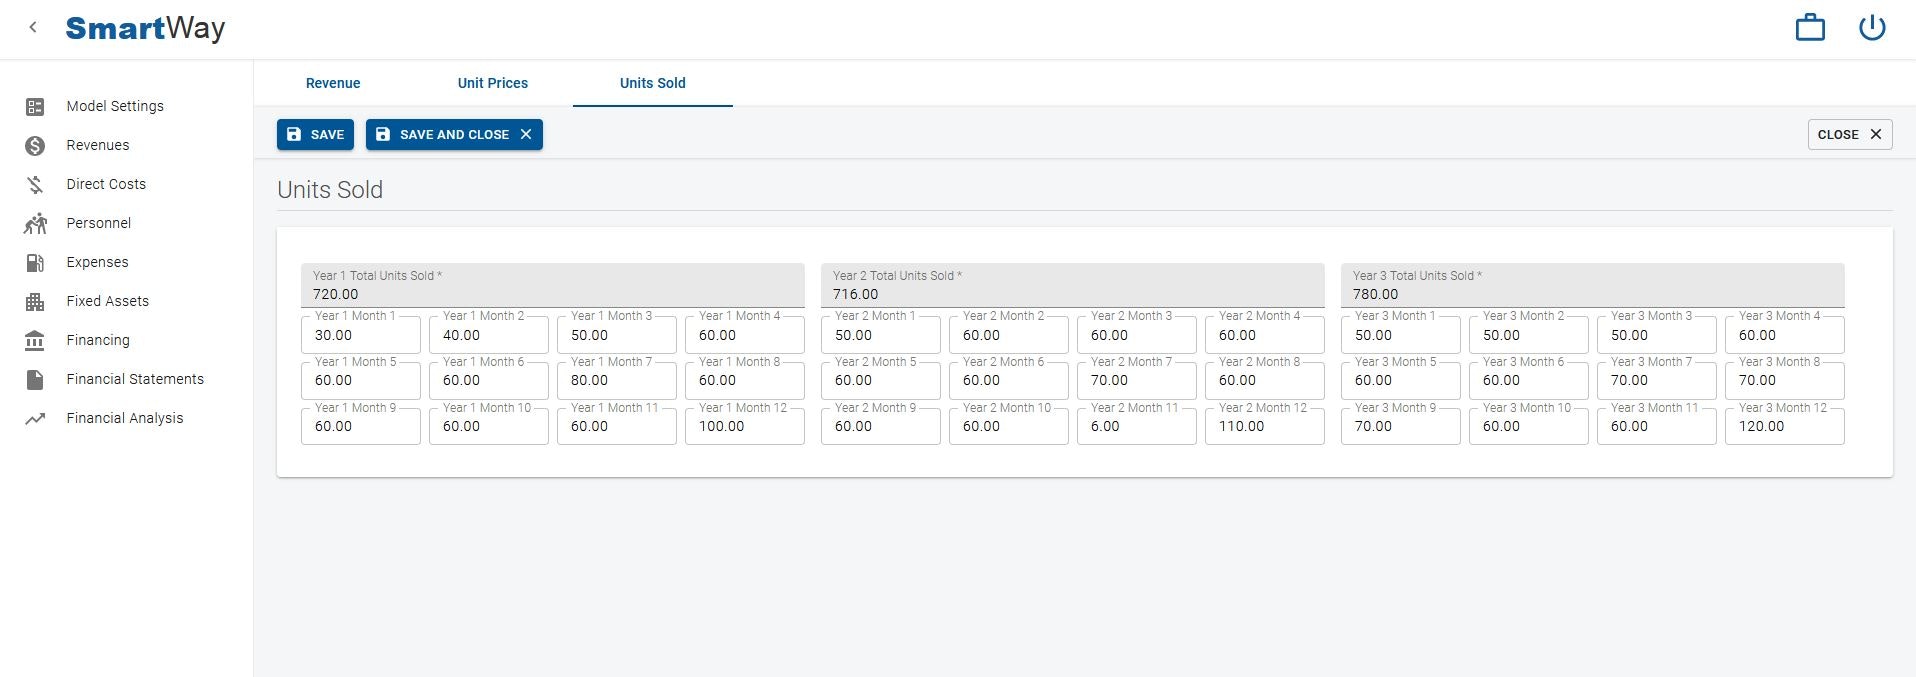Click the X icon on CLOSE button
The image size is (1916, 677).
tap(1876, 134)
